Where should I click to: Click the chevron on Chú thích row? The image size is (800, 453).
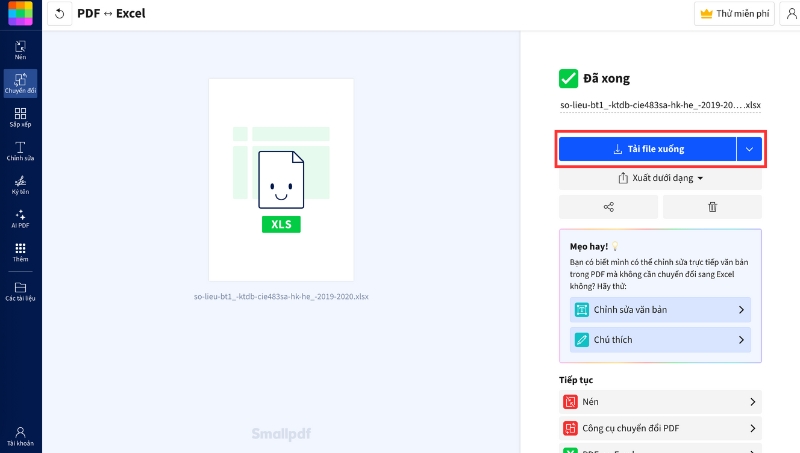pos(741,340)
